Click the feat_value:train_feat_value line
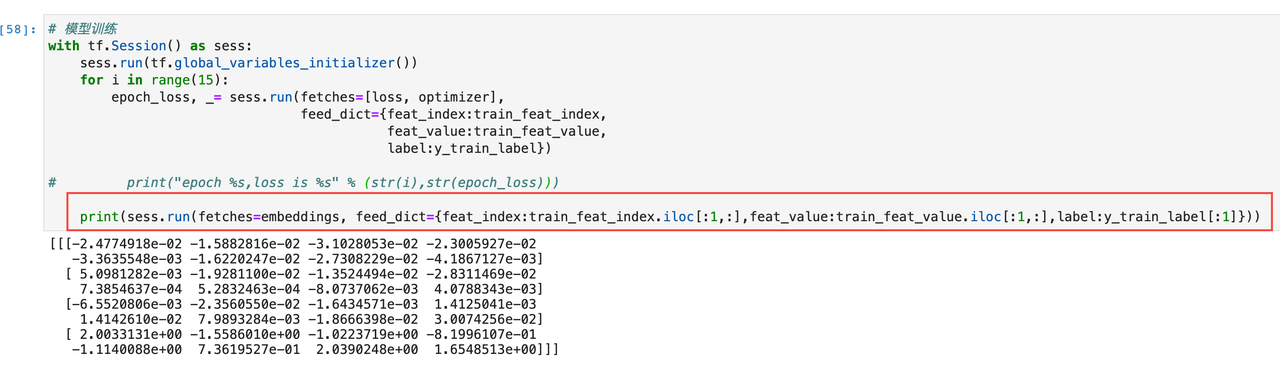 [x=497, y=131]
